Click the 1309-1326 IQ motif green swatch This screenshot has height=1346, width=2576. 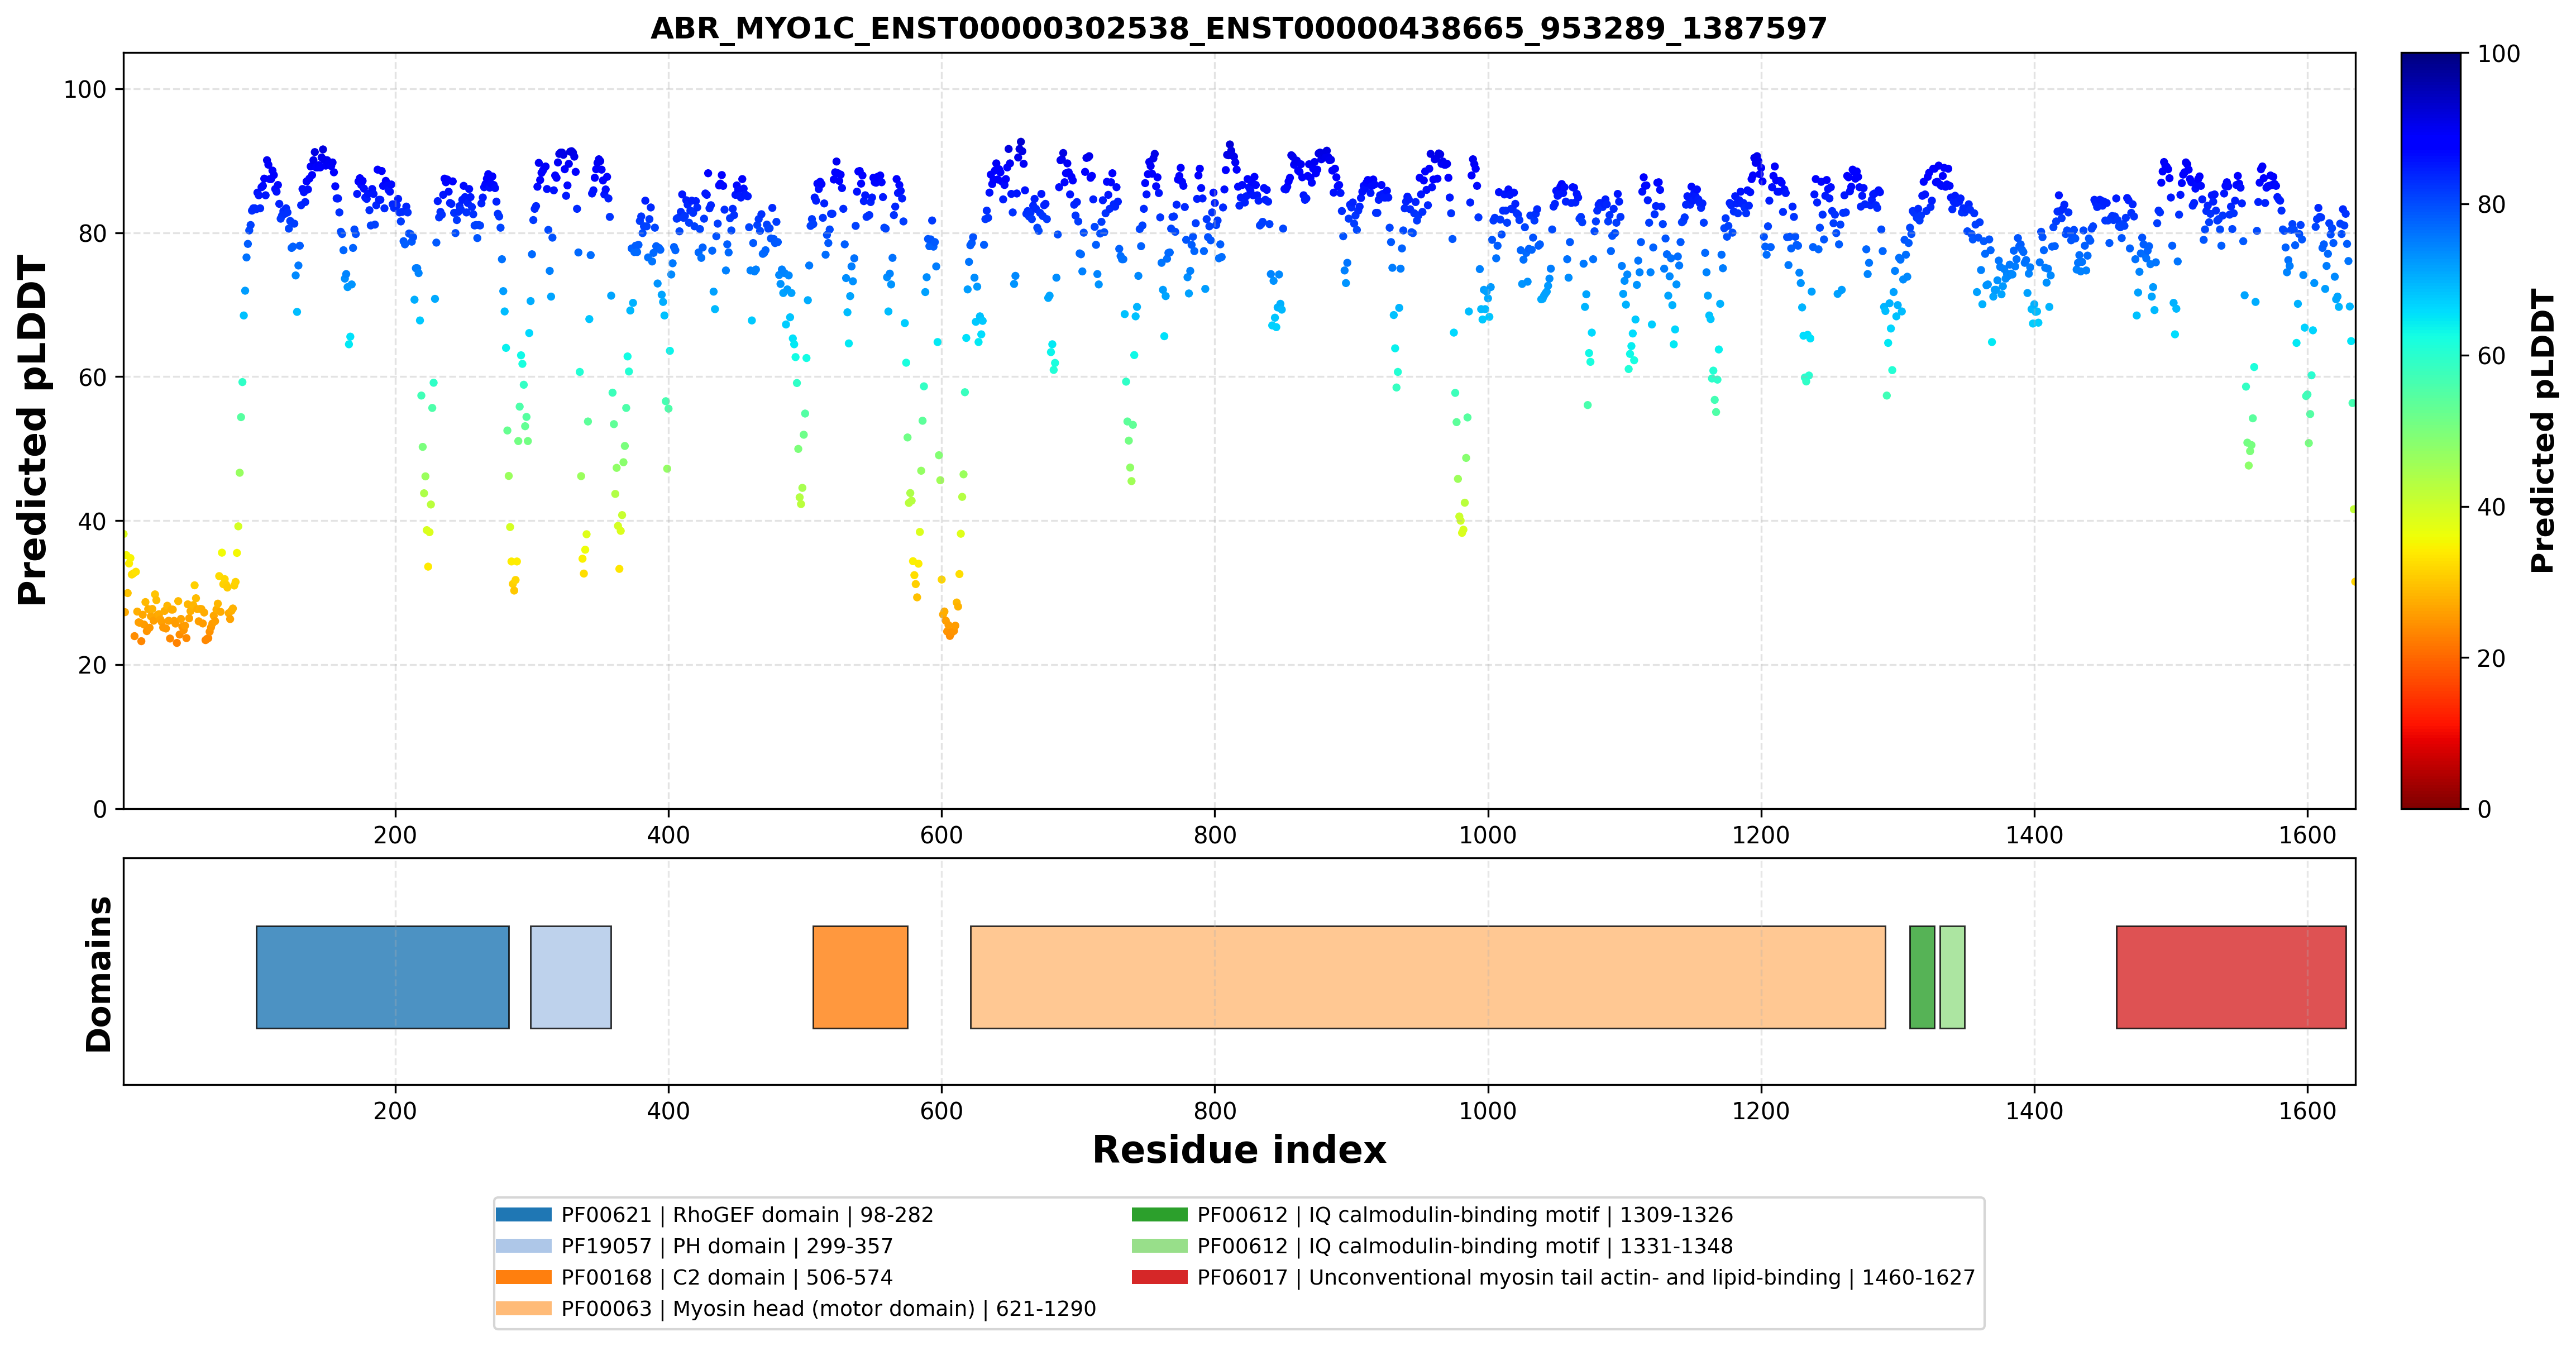click(1160, 1215)
